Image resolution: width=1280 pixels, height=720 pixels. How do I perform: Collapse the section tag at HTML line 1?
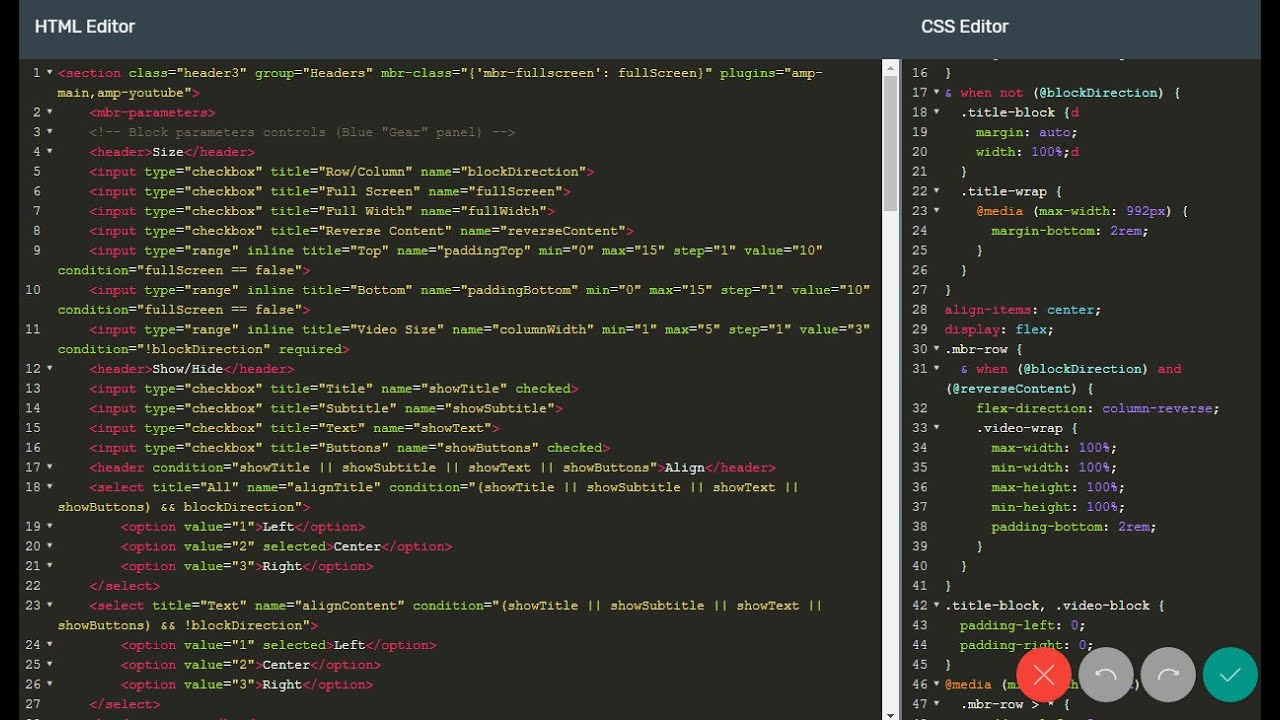click(50, 73)
